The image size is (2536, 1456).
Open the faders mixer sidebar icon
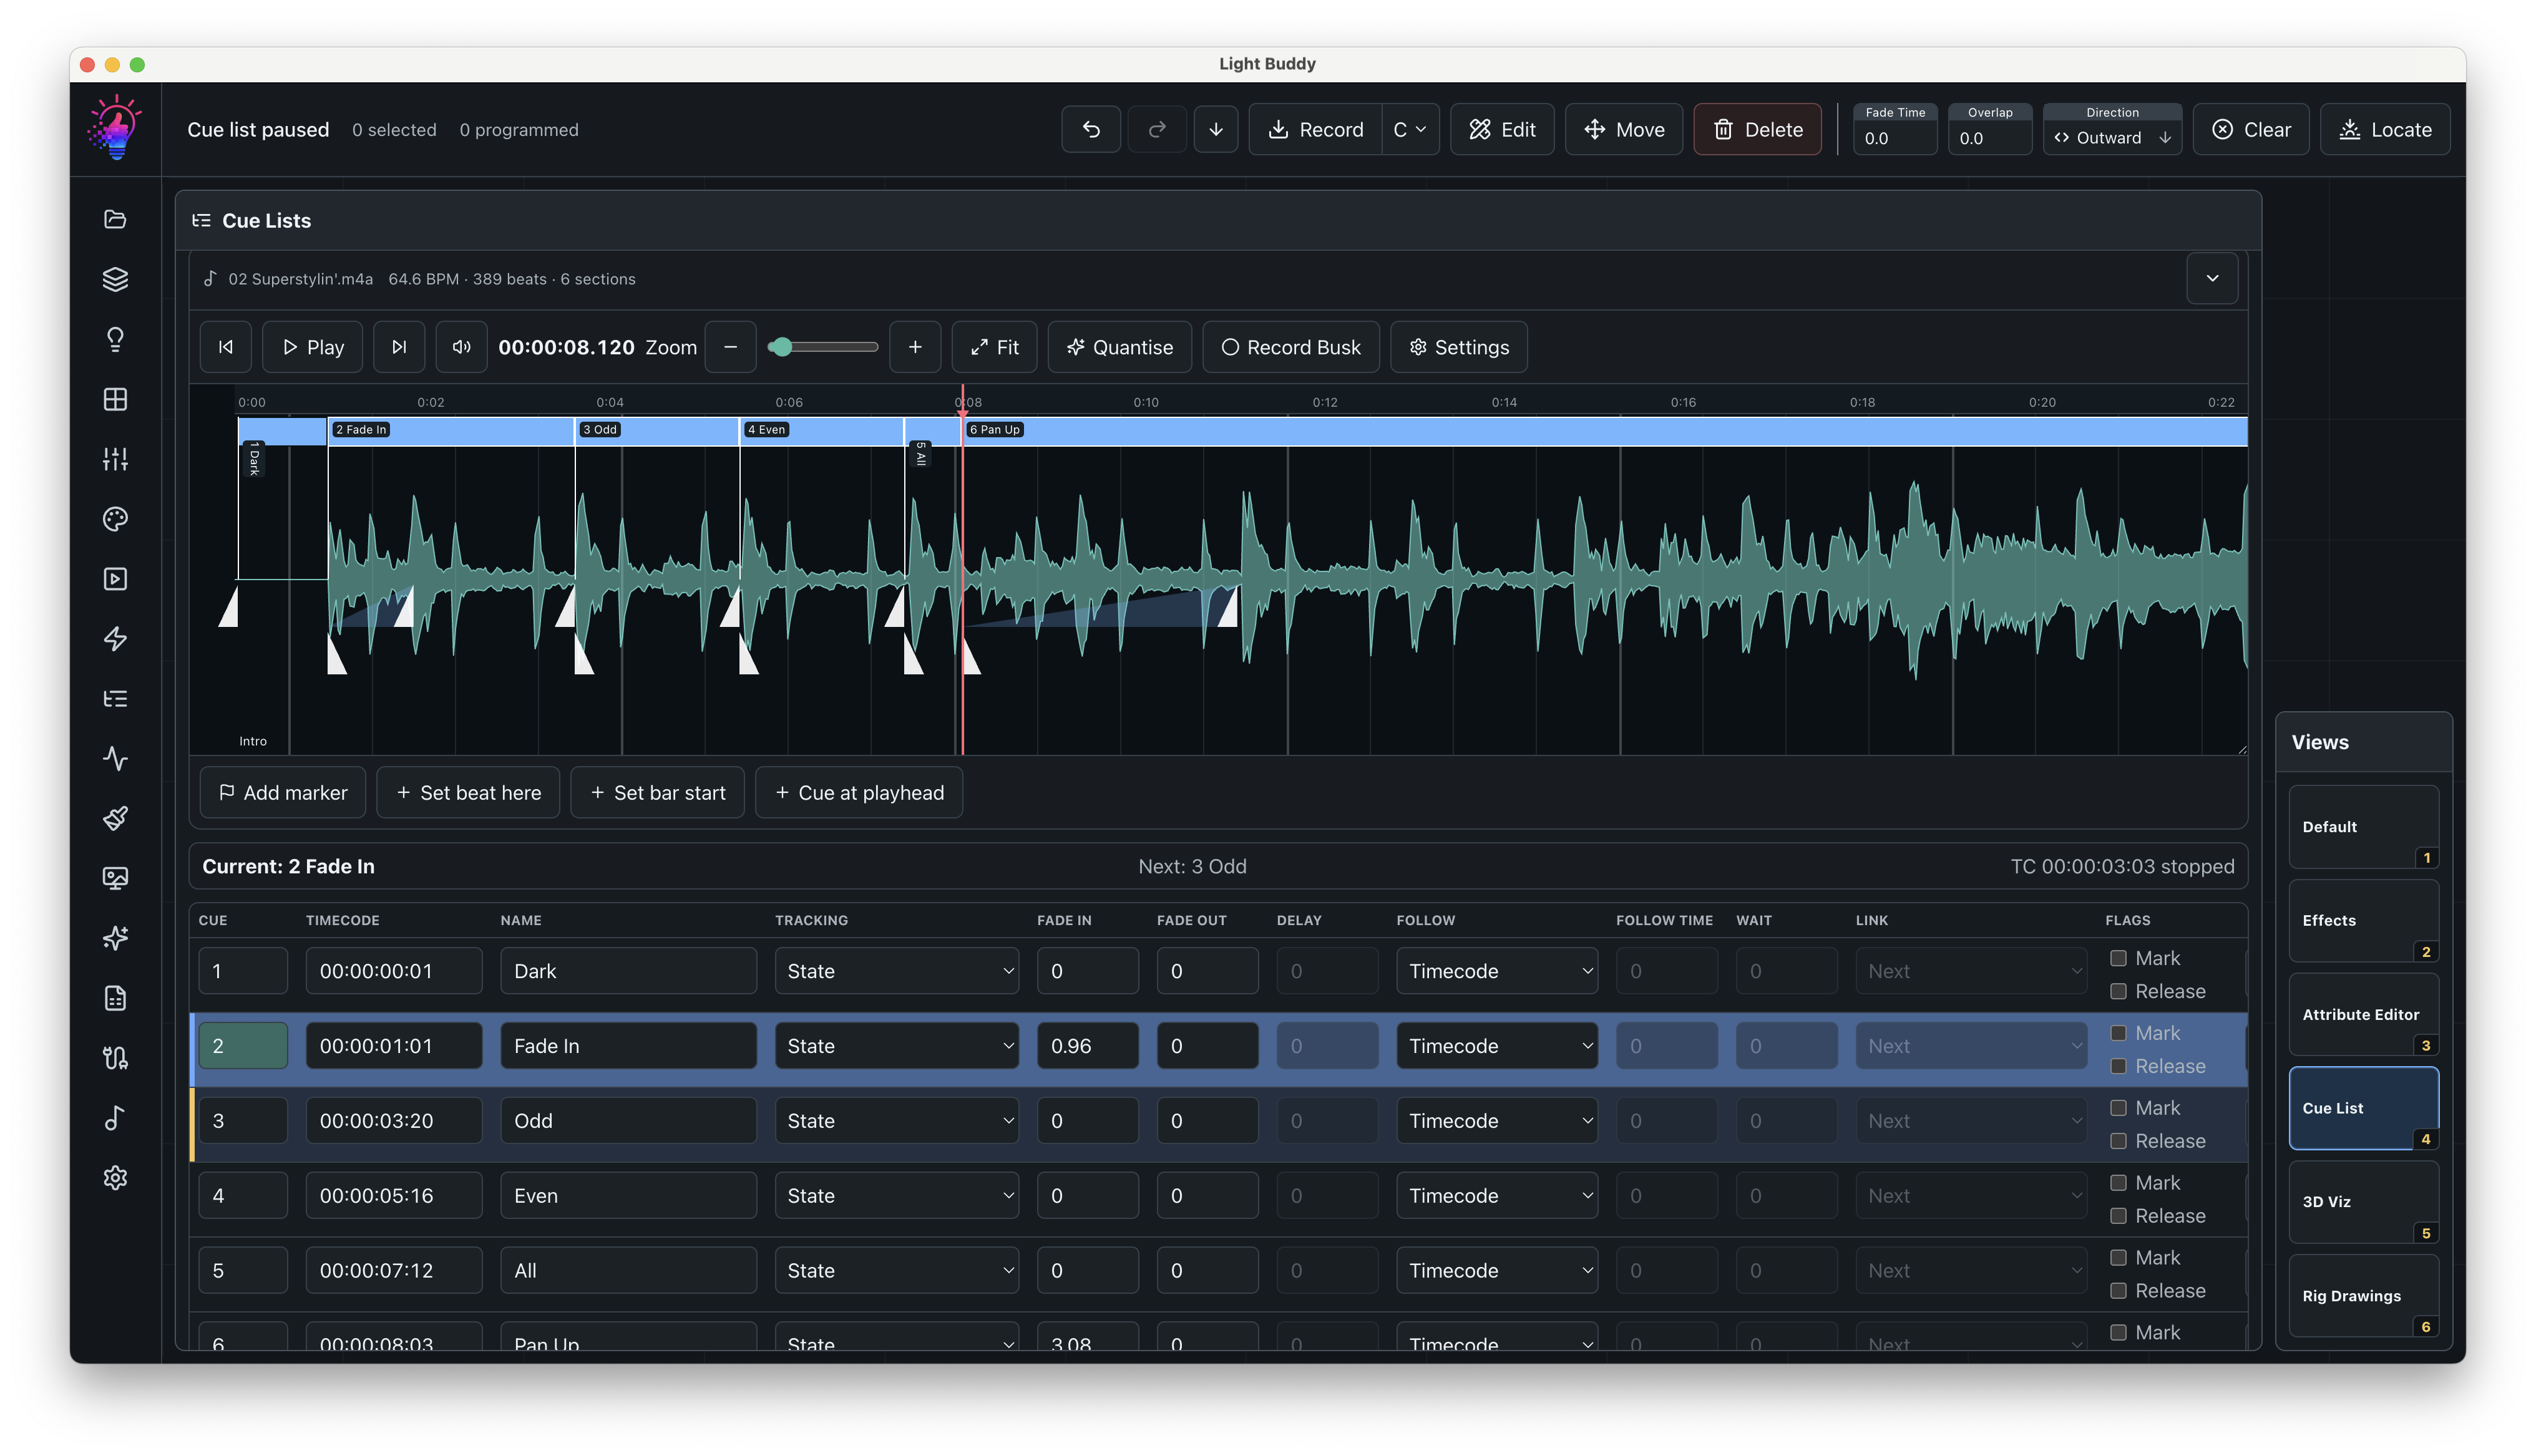[x=115, y=459]
